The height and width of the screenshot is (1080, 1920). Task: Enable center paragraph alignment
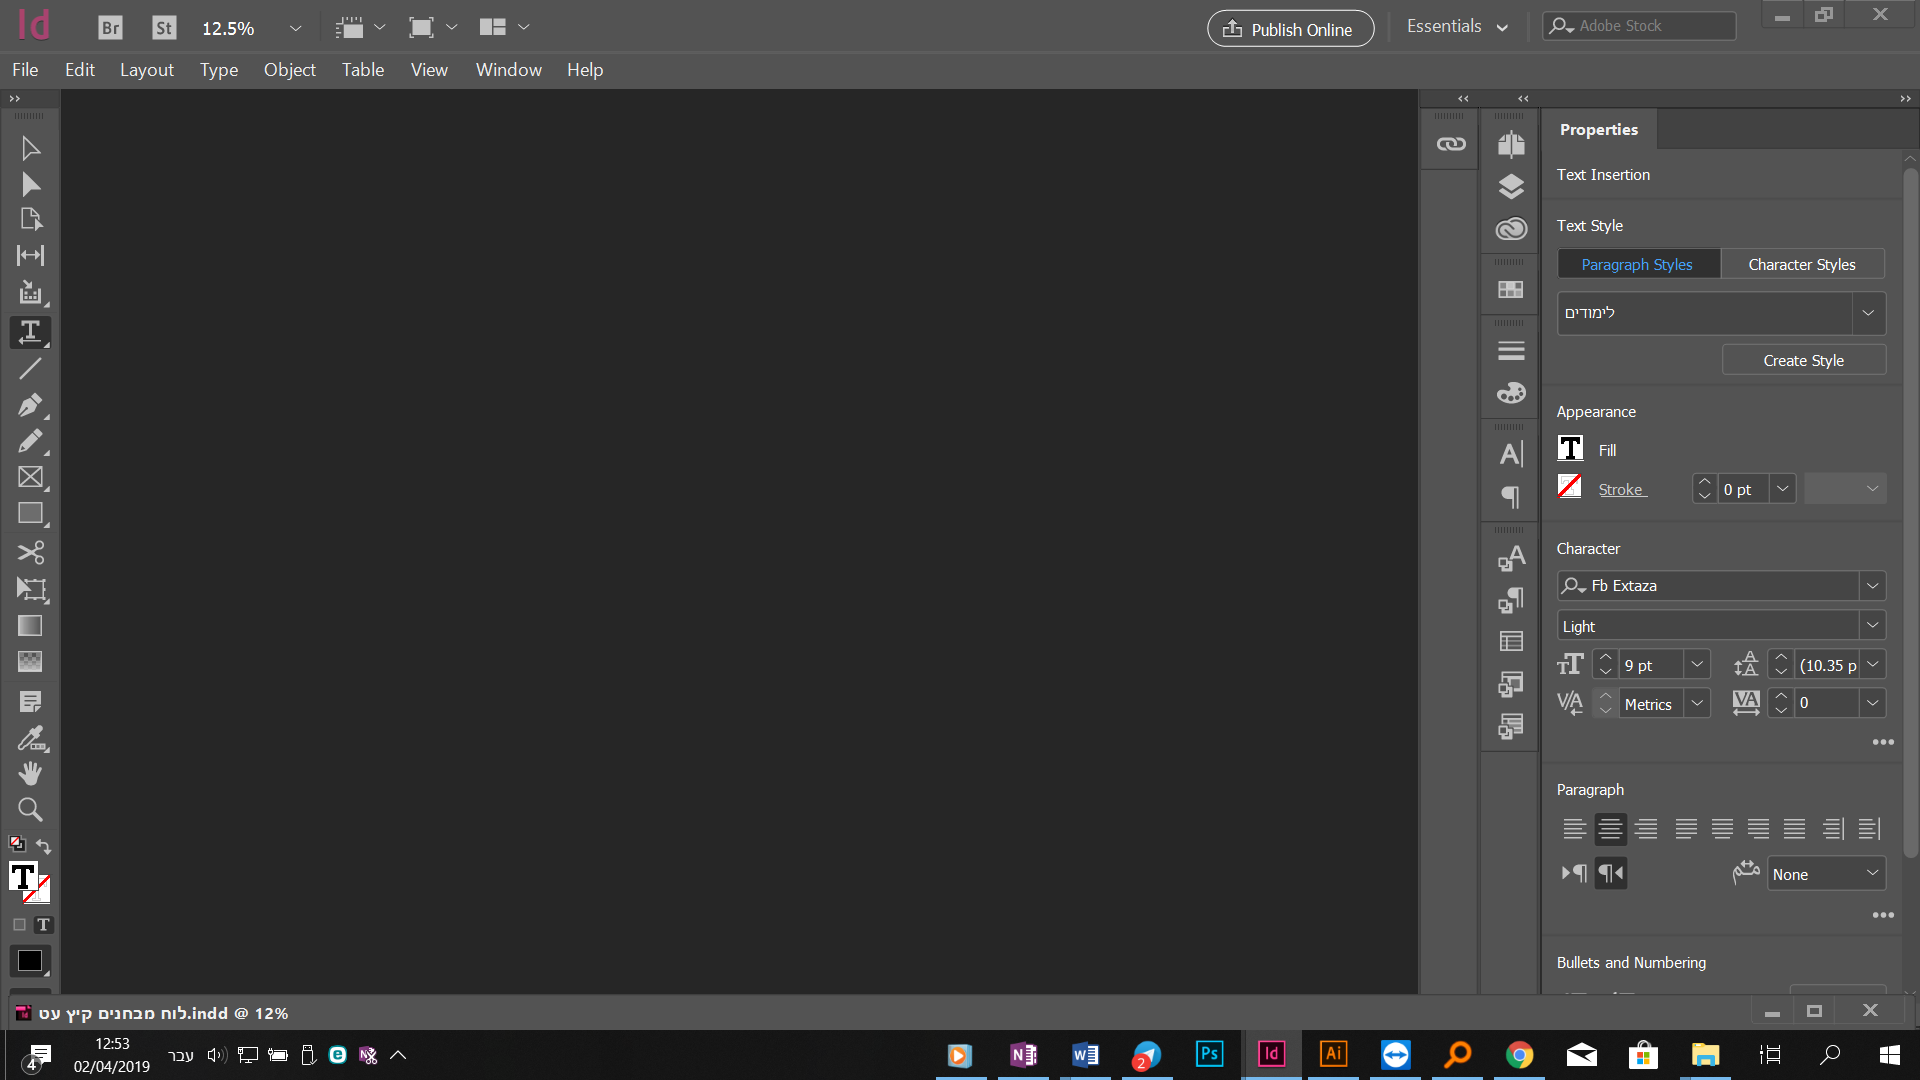click(x=1610, y=828)
